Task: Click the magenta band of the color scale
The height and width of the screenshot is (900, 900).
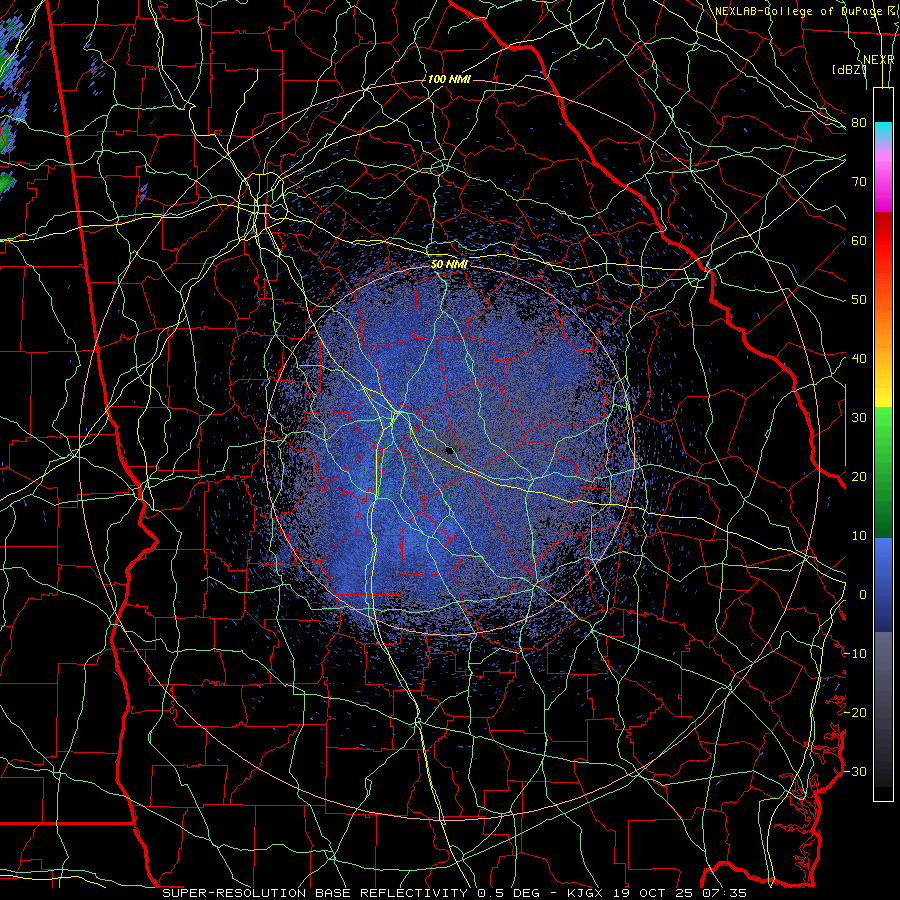Action: (883, 184)
